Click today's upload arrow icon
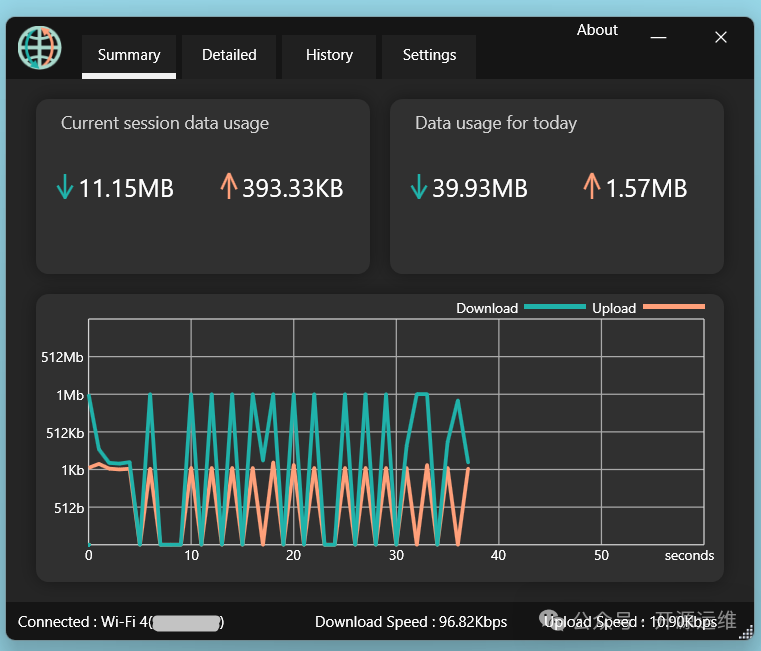Screen dimensions: 761x651 point(592,186)
